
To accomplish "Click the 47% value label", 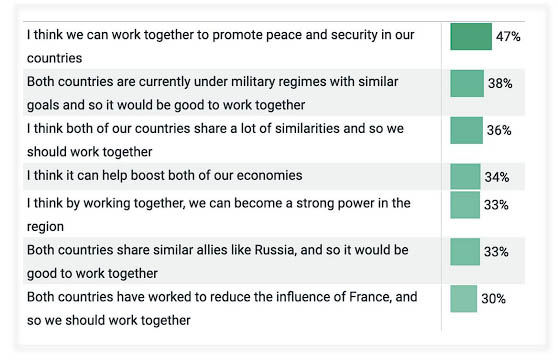I will [x=508, y=36].
